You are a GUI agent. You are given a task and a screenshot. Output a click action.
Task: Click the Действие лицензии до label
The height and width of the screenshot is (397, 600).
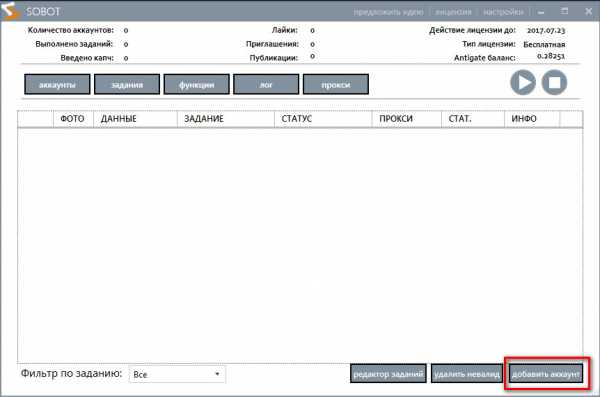[x=473, y=30]
